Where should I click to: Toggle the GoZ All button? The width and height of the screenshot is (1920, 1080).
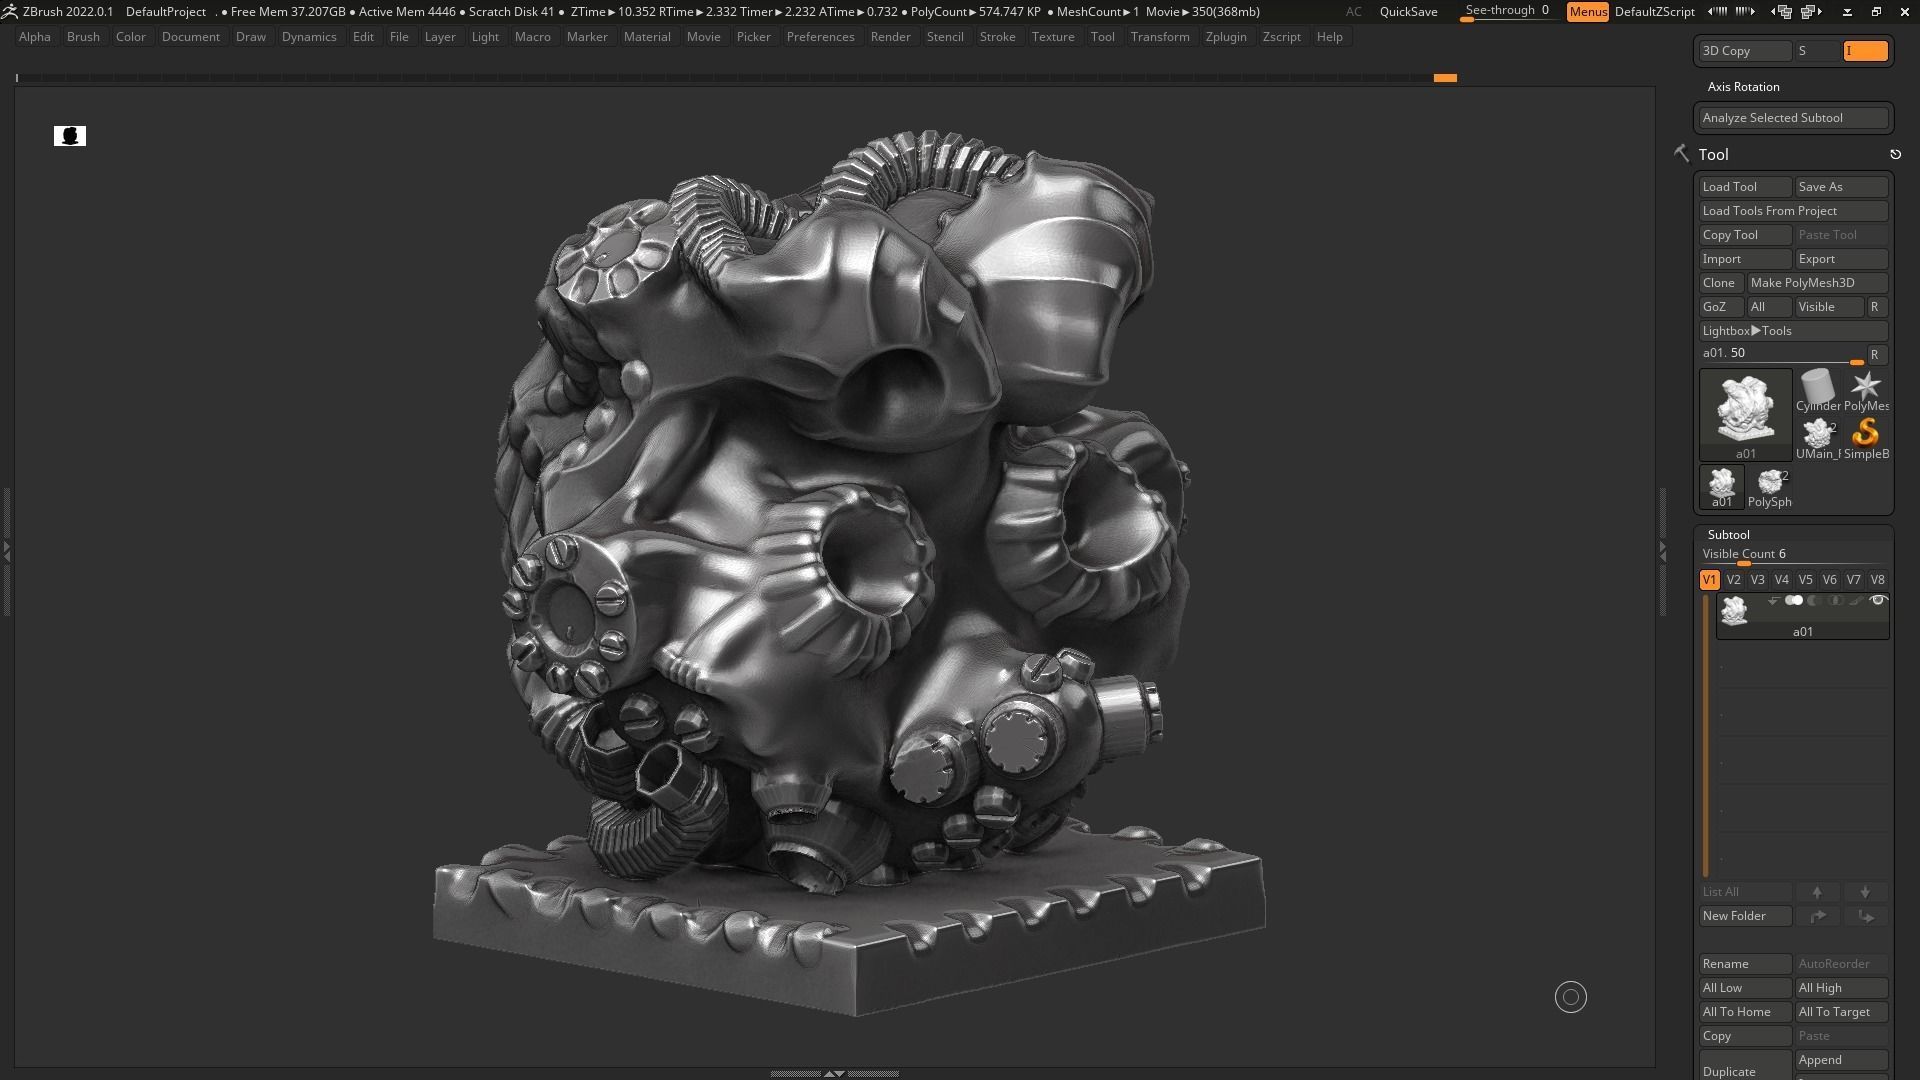pyautogui.click(x=1768, y=307)
